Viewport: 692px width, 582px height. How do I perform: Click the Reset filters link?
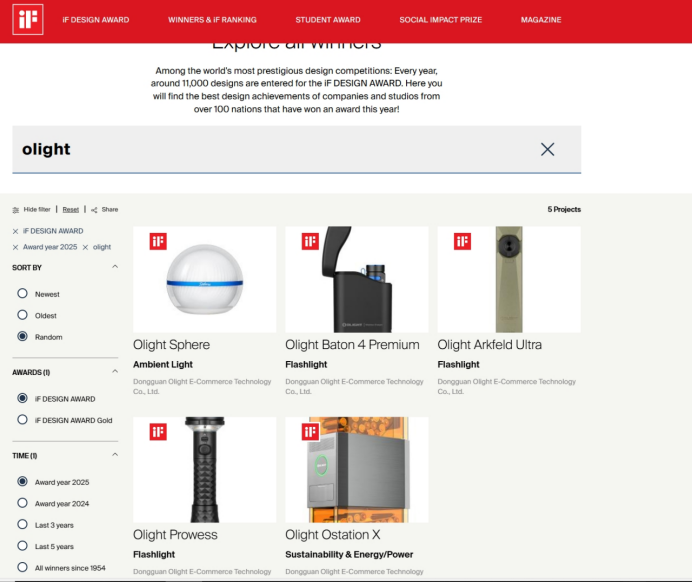(x=70, y=210)
